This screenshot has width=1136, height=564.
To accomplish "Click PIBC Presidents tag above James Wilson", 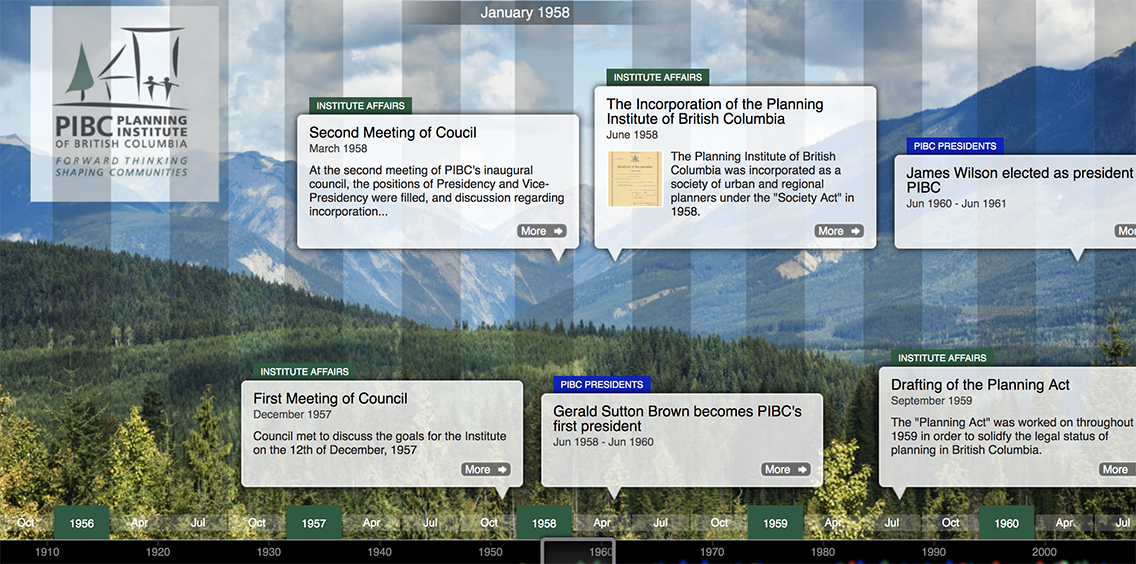I will pos(955,146).
